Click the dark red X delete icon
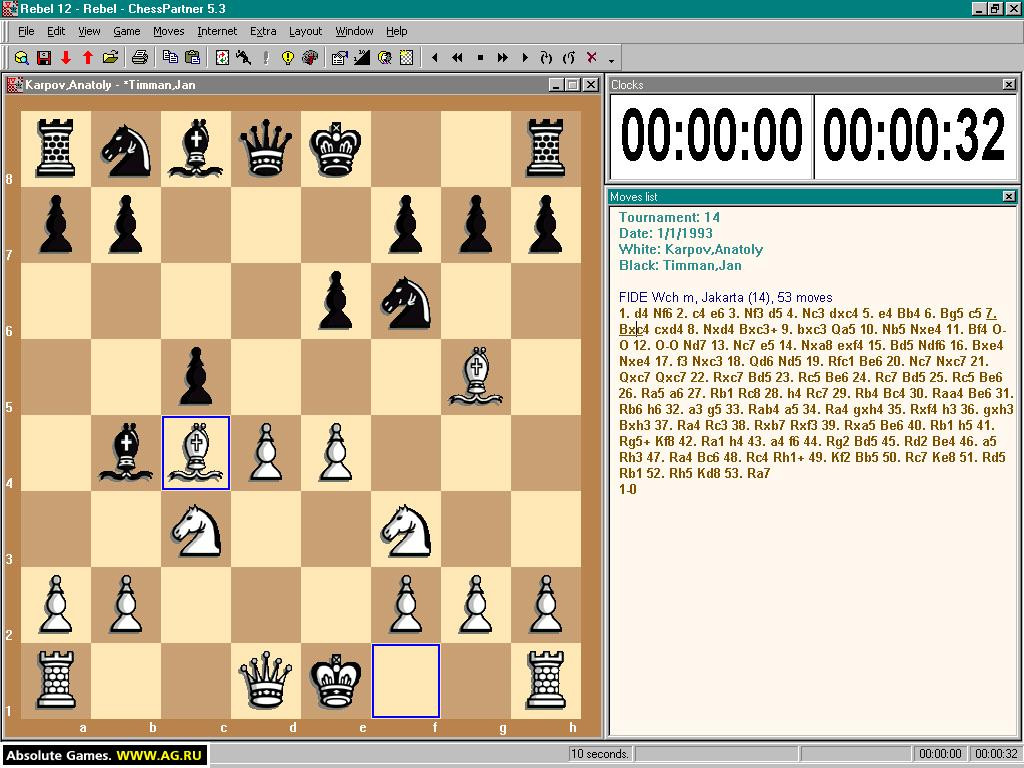 click(x=591, y=57)
